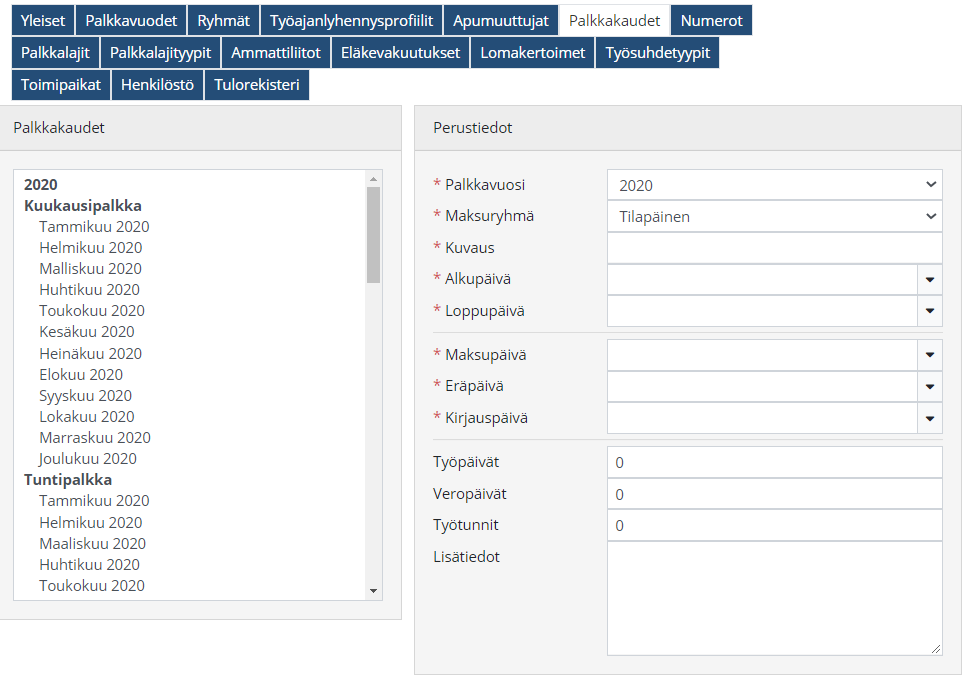Open the Eräpäivä date picker arrow
Viewport: 964px width, 677px height.
pyautogui.click(x=929, y=386)
